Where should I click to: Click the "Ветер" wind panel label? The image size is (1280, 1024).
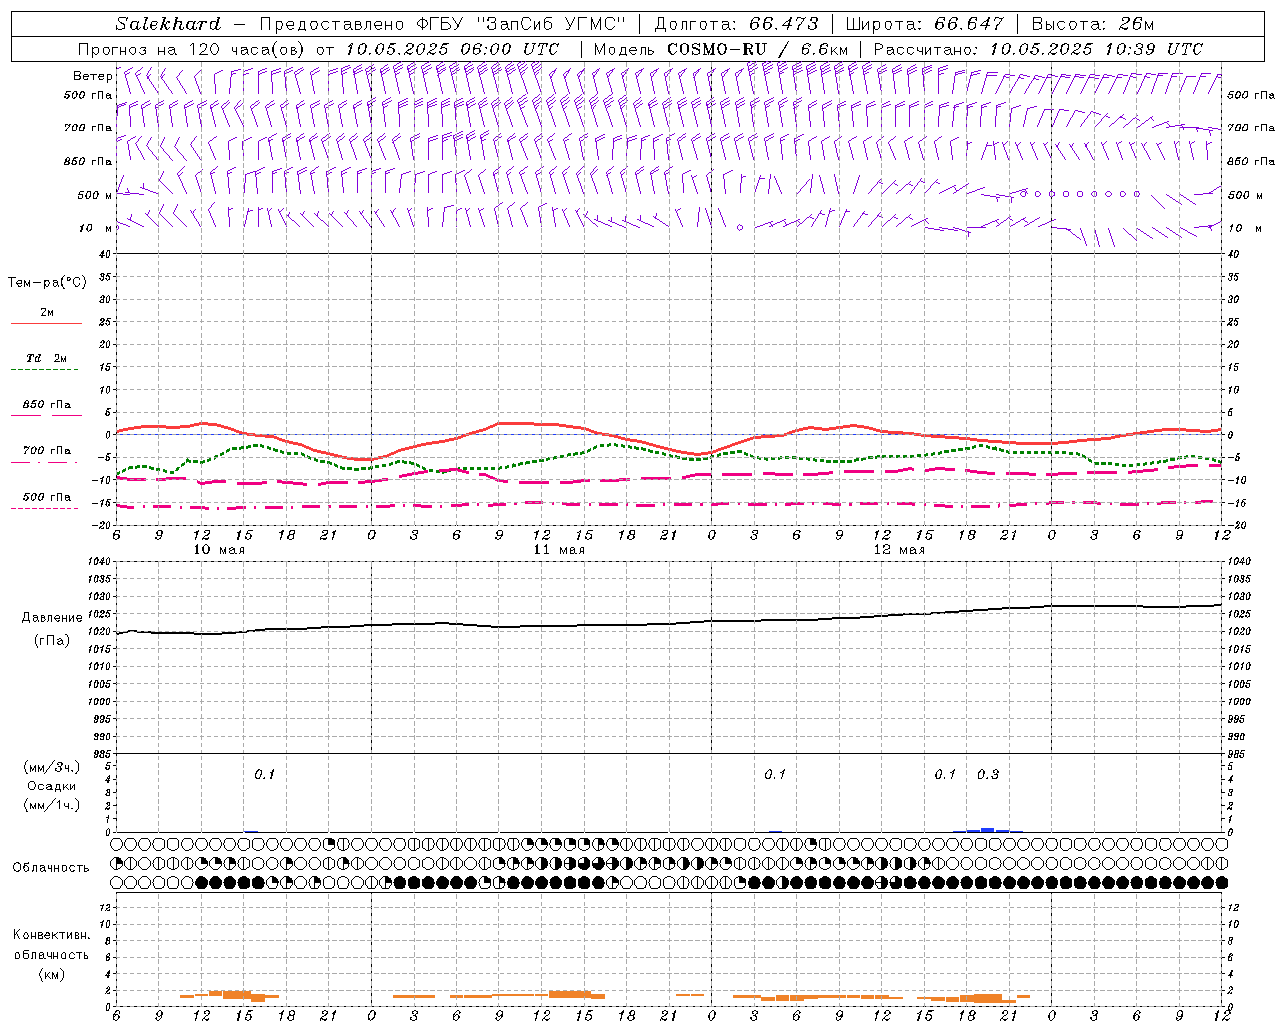pos(92,76)
